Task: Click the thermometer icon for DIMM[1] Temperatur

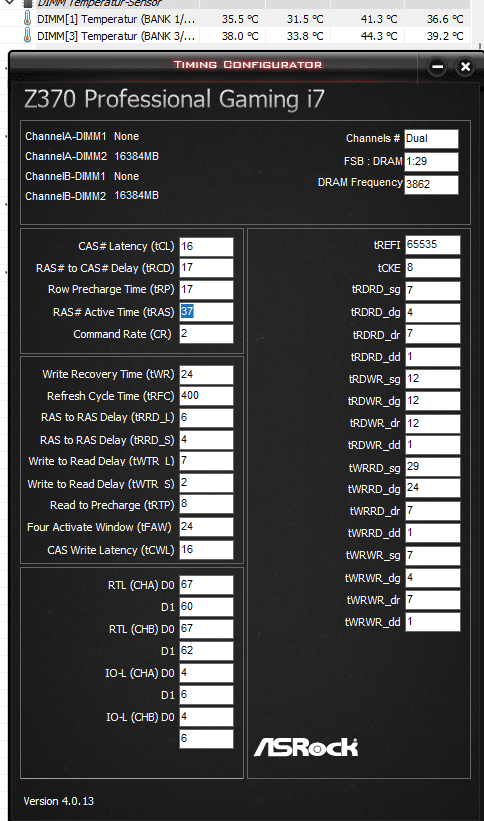Action: coord(27,19)
